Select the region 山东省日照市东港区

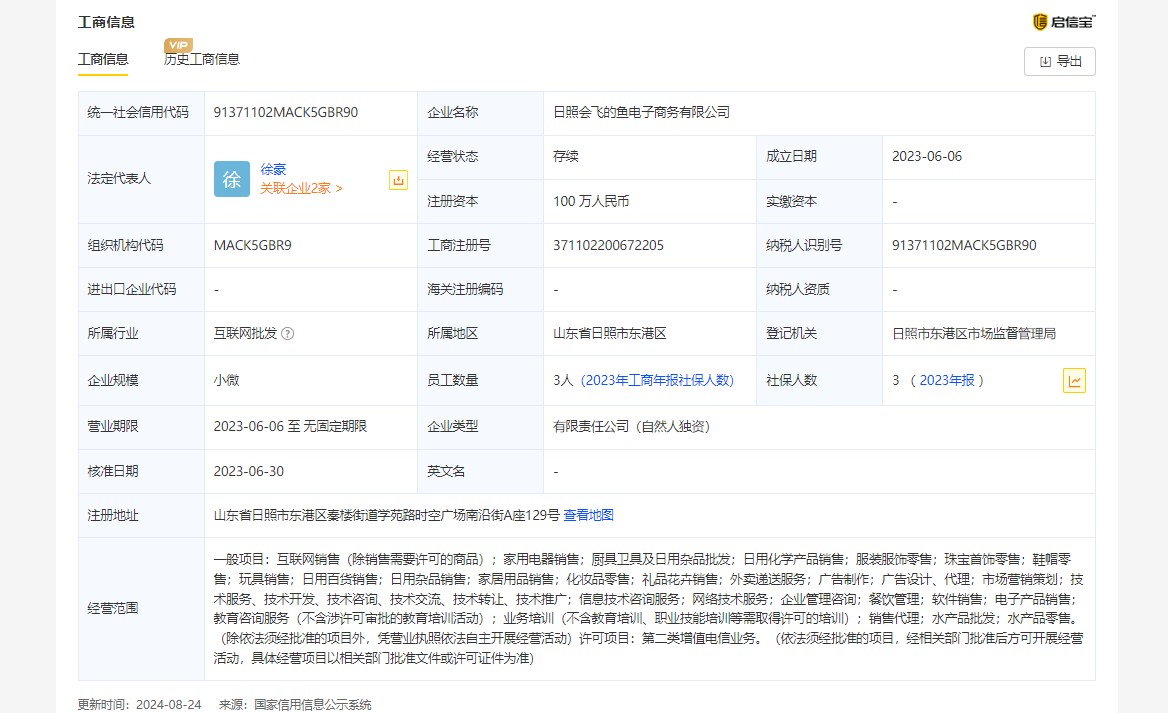click(610, 333)
